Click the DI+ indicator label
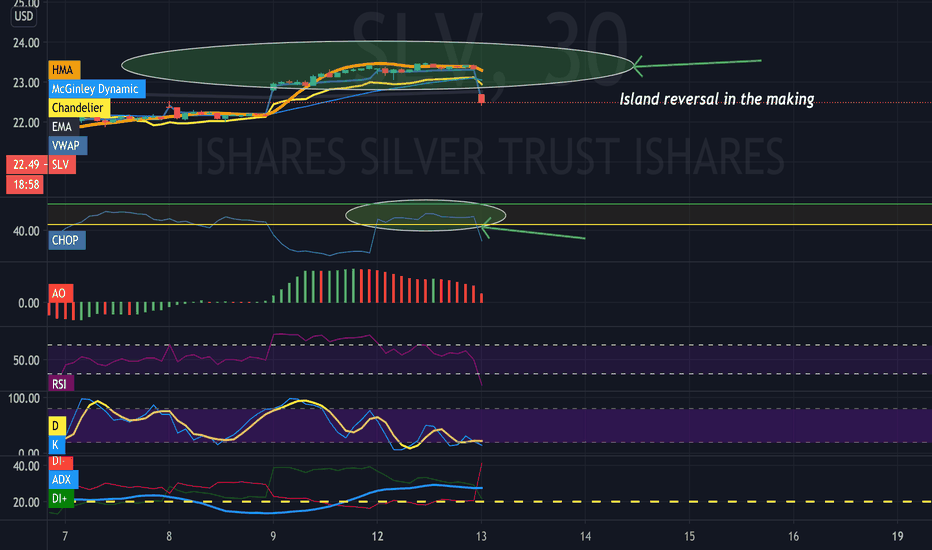 (61, 498)
